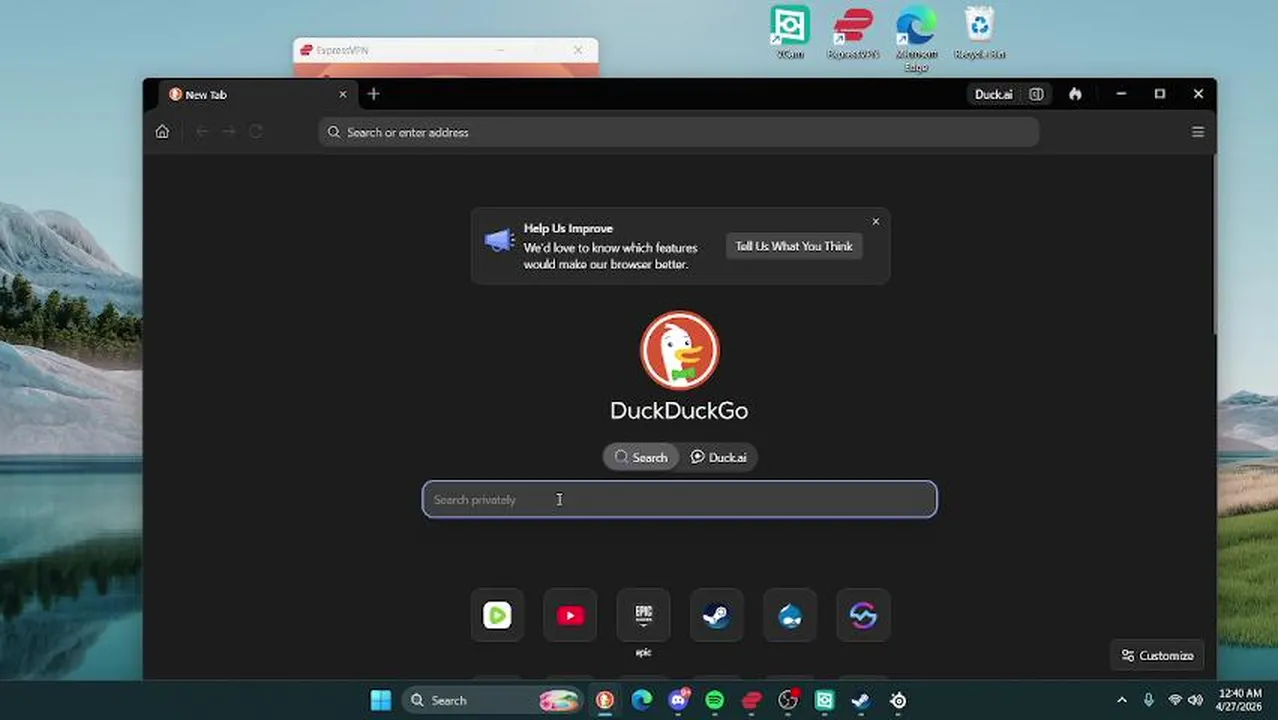The width and height of the screenshot is (1278, 720).
Task: Open the Steam favorite tile
Action: (716, 615)
